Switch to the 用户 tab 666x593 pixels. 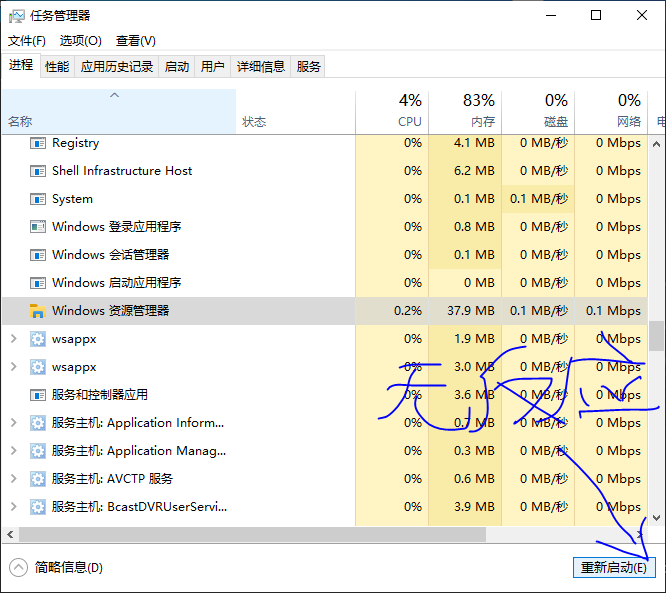[212, 67]
